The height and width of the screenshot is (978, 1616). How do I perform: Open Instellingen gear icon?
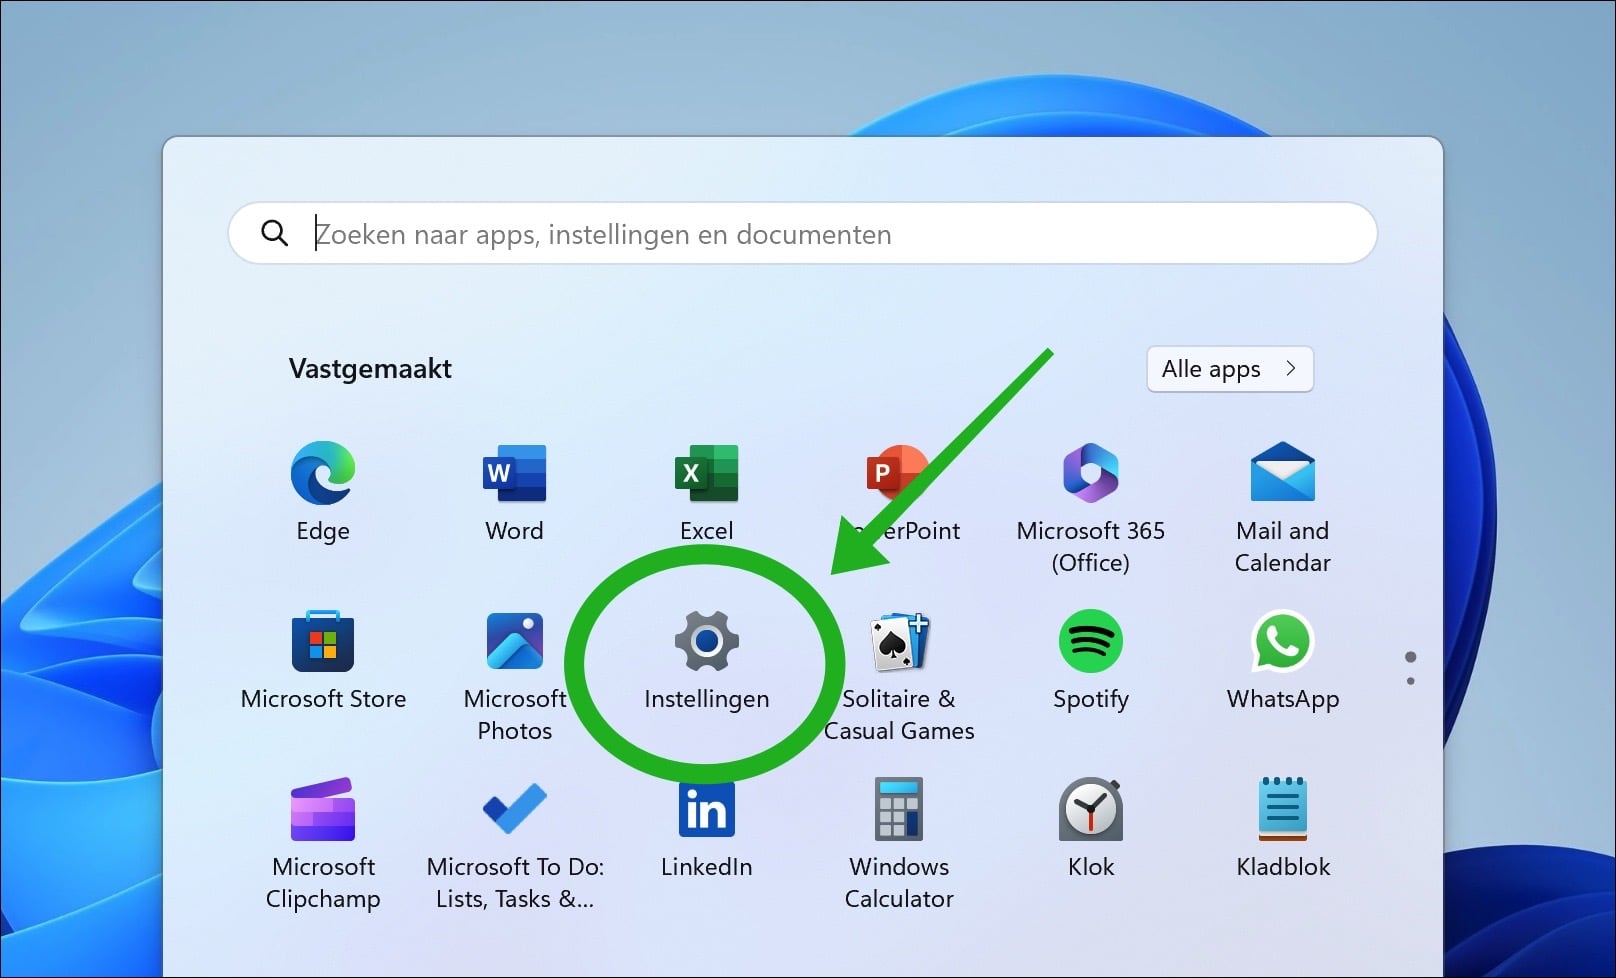click(707, 641)
